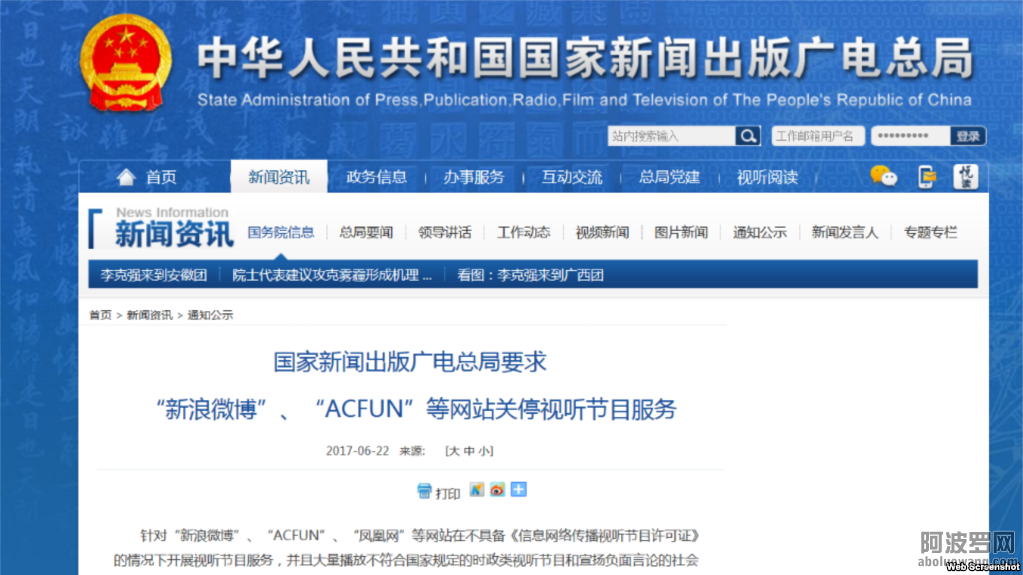Viewport: 1023px width, 575px height.
Task: Click the 工作邮箱用户名 username field
Action: tap(815, 136)
